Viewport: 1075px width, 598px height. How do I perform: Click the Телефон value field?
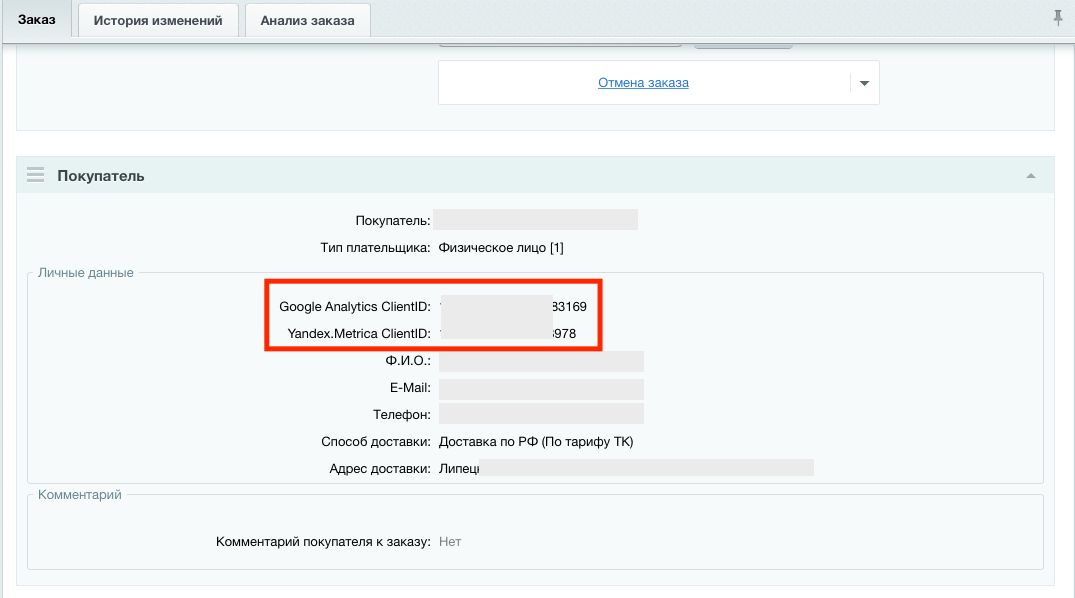click(541, 414)
